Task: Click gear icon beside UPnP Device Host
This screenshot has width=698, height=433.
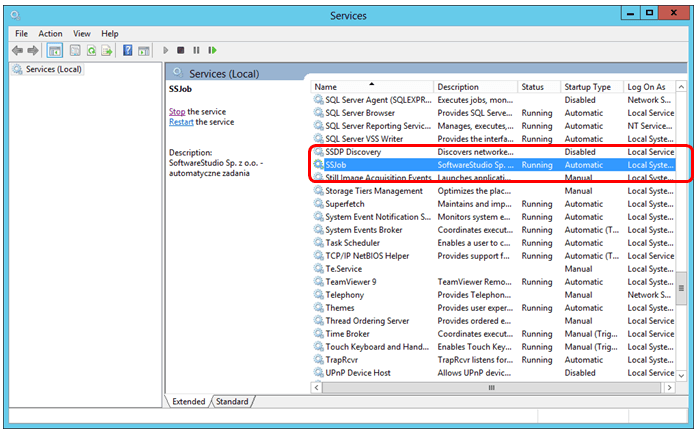Action: tap(318, 372)
